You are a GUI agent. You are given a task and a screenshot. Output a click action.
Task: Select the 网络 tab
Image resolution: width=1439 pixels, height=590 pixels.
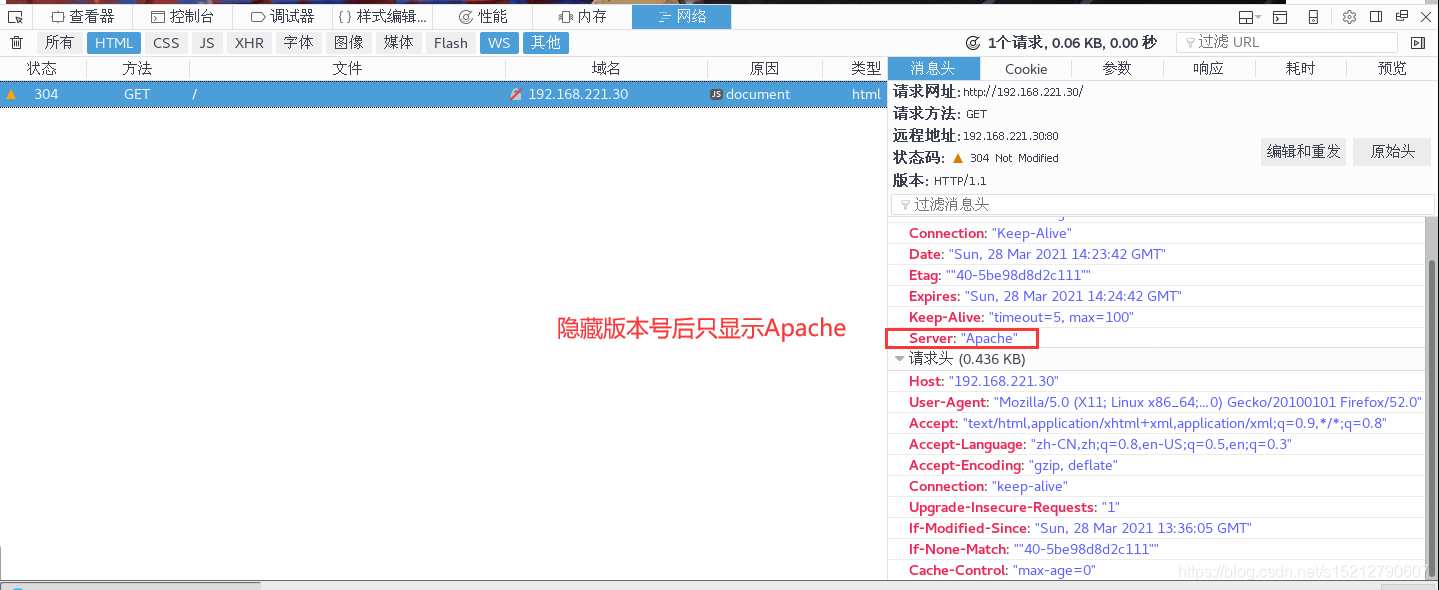pos(681,17)
